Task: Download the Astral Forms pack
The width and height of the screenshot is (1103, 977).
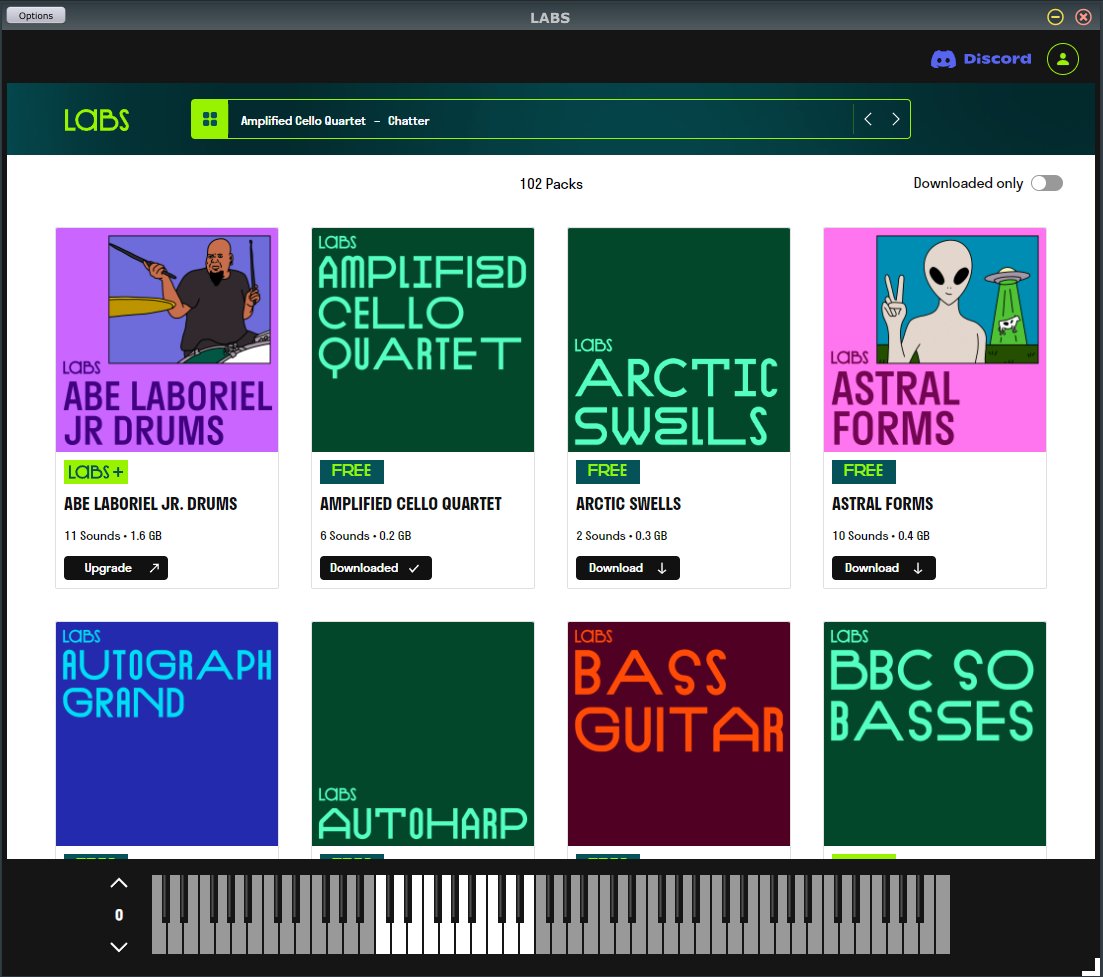Action: click(884, 568)
